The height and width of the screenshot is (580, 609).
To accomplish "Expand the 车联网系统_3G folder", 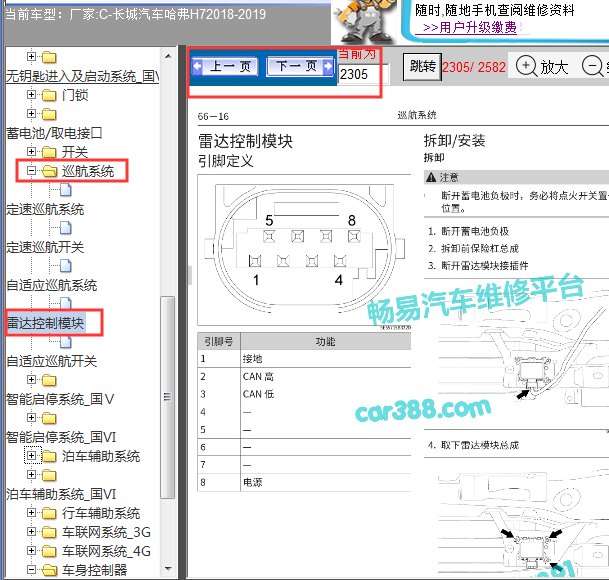I will (x=31, y=532).
